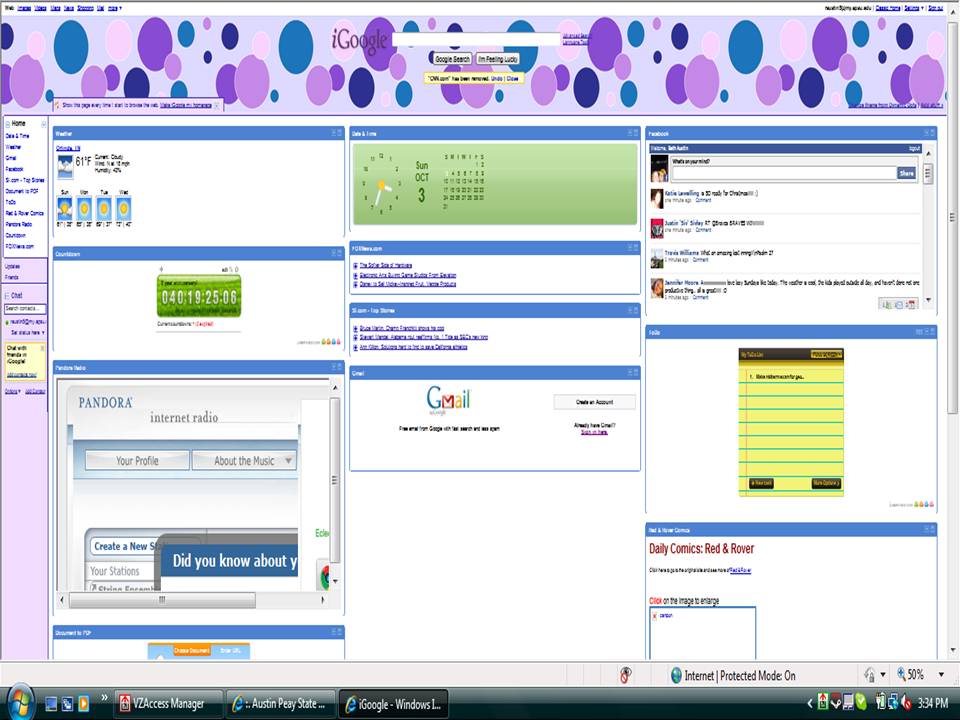The width and height of the screenshot is (960, 720).
Task: Undo the CNN.com gadget removal
Action: tap(497, 78)
